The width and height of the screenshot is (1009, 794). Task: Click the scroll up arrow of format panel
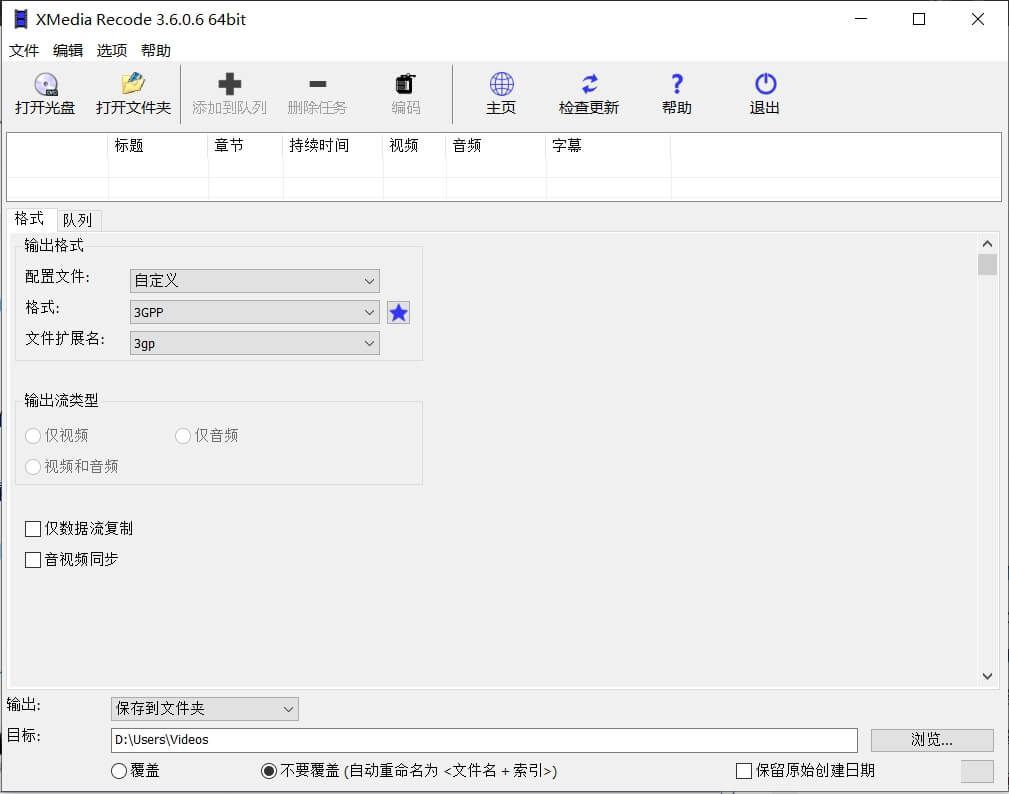click(x=987, y=244)
